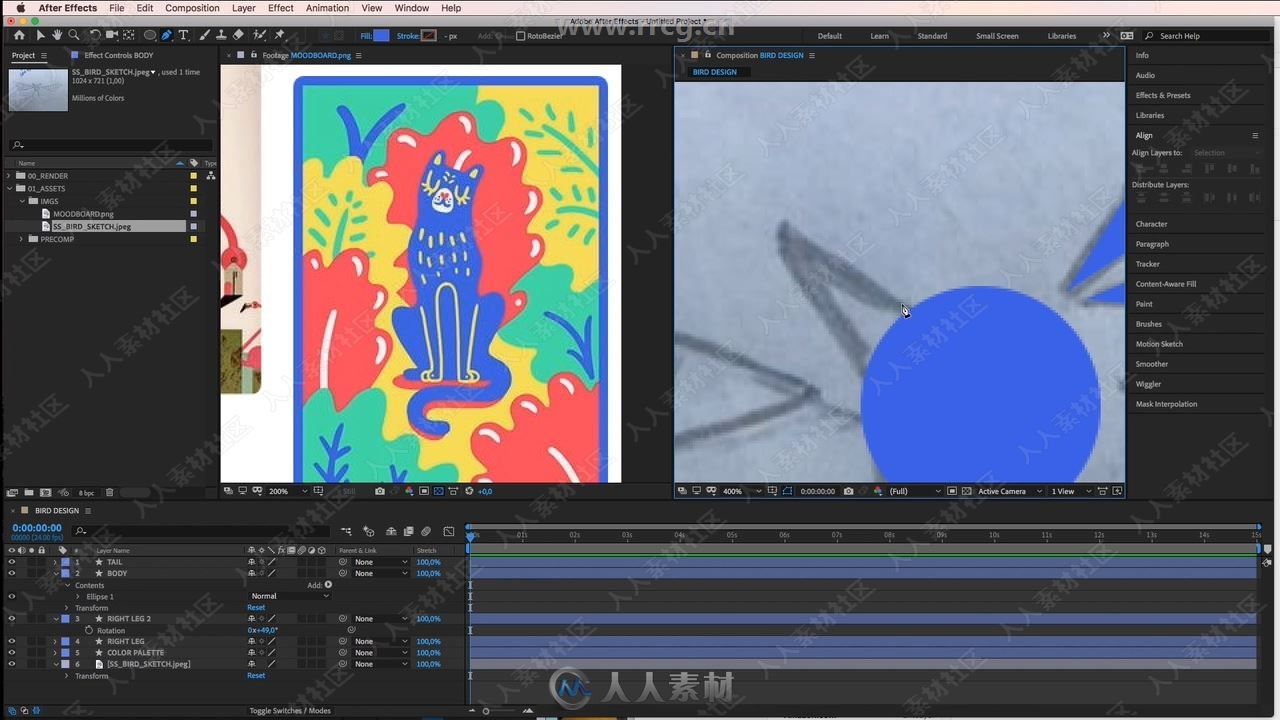
Task: Take snapshot in Composition viewer
Action: tap(848, 491)
